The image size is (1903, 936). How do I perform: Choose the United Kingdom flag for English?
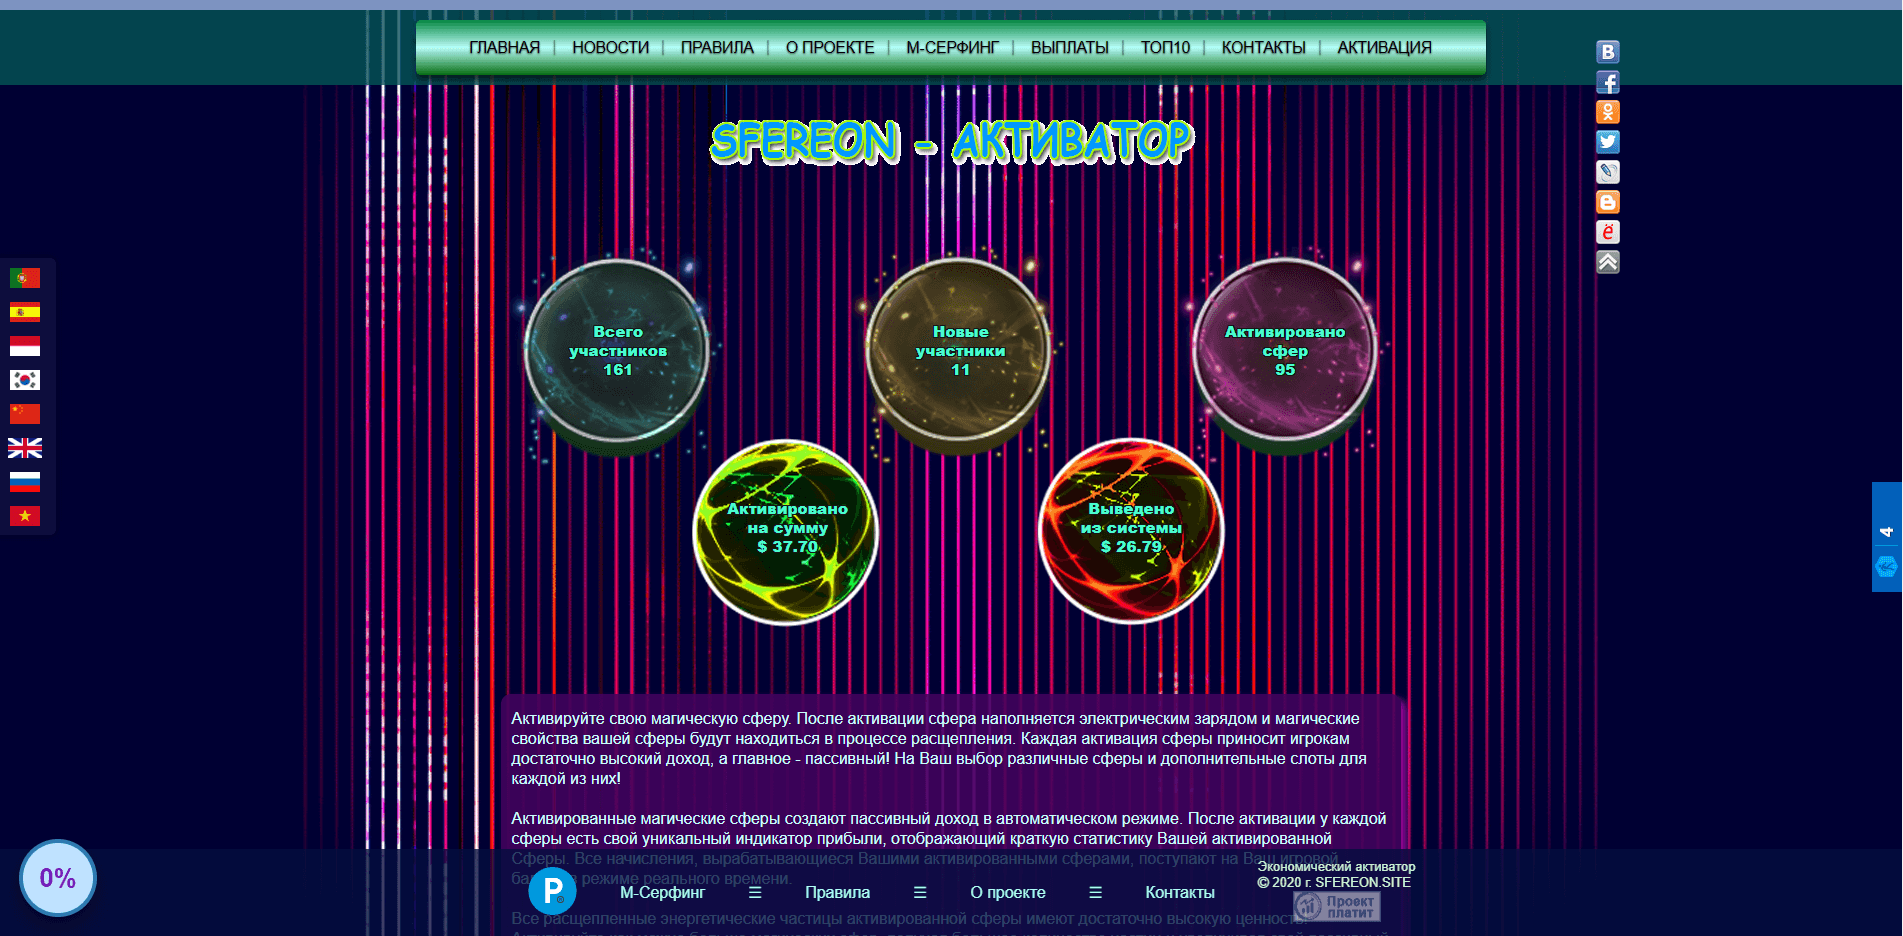click(25, 448)
